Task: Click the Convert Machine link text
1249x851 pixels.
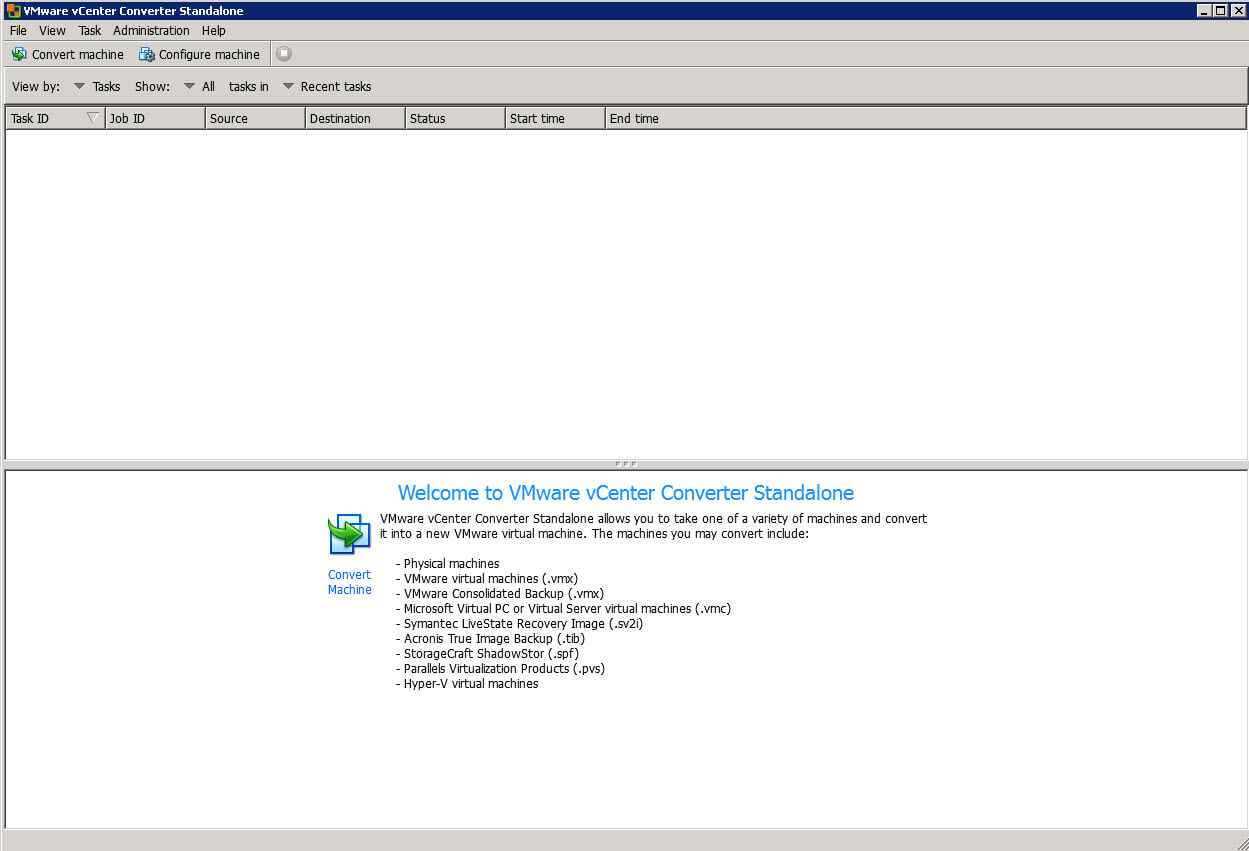Action: (x=349, y=582)
